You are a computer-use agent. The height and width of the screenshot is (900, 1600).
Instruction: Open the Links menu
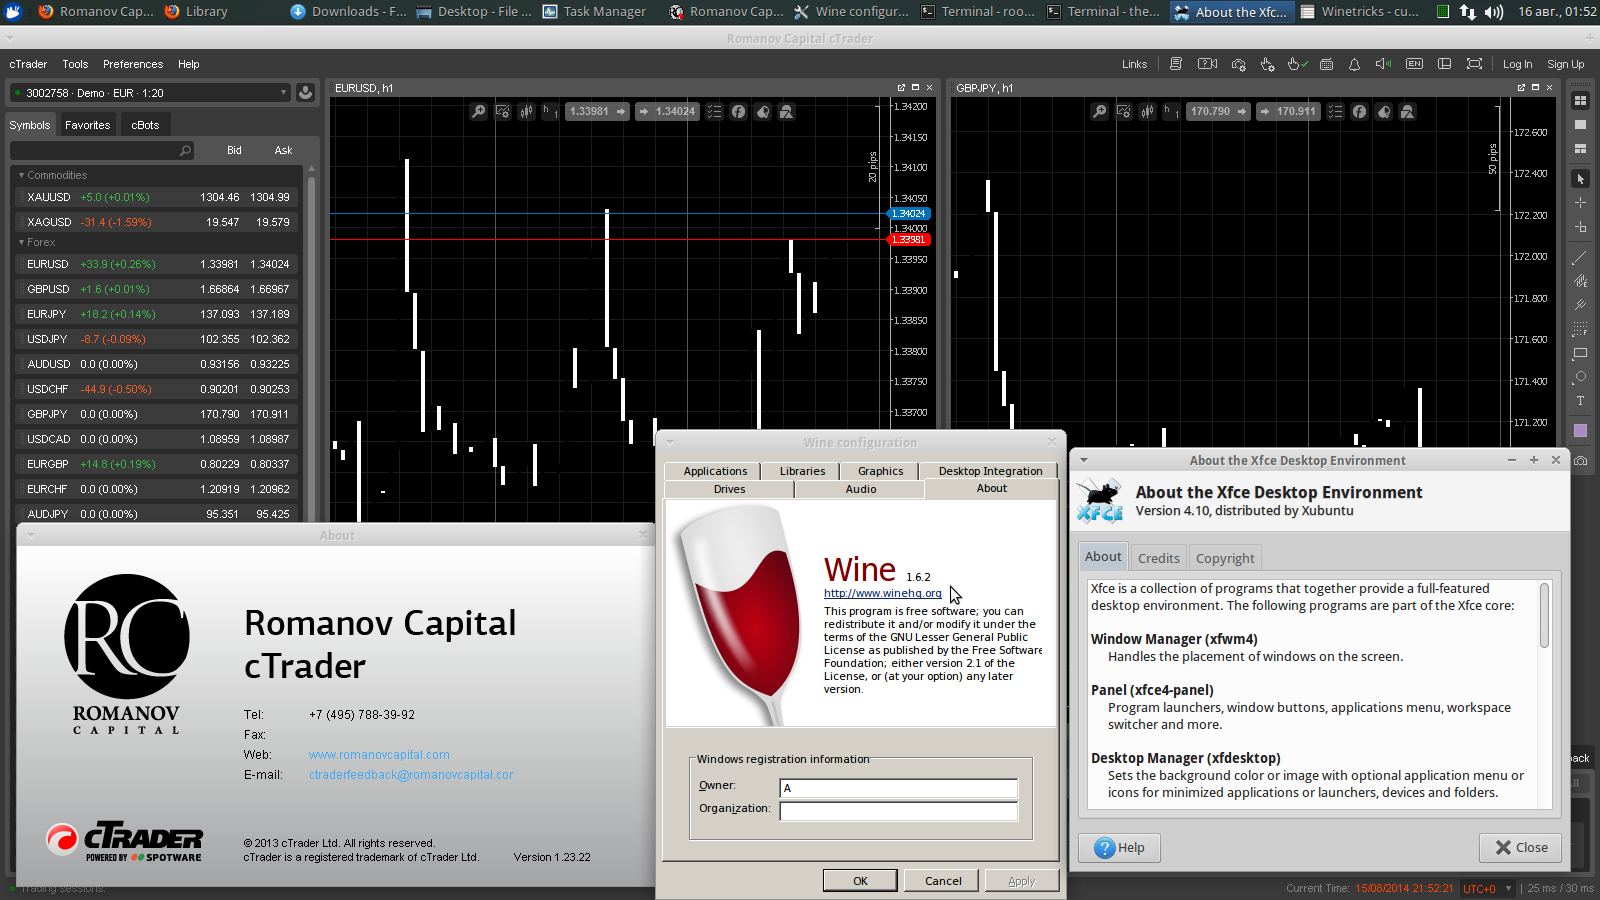coord(1134,64)
